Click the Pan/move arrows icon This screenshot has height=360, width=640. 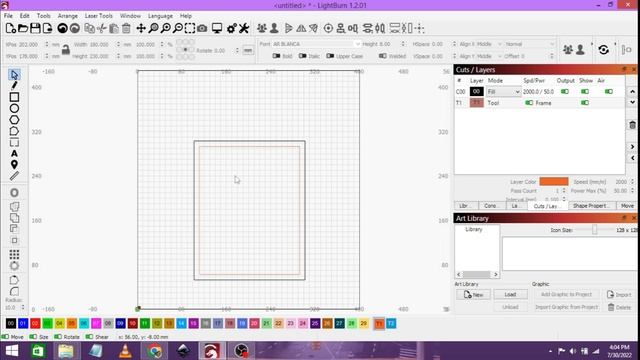[141, 28]
